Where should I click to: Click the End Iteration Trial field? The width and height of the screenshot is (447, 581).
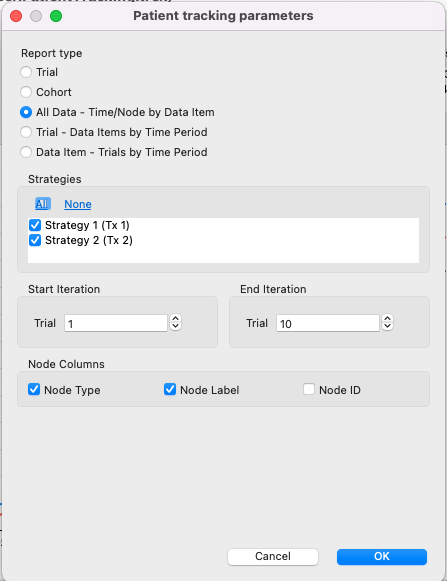tap(328, 323)
